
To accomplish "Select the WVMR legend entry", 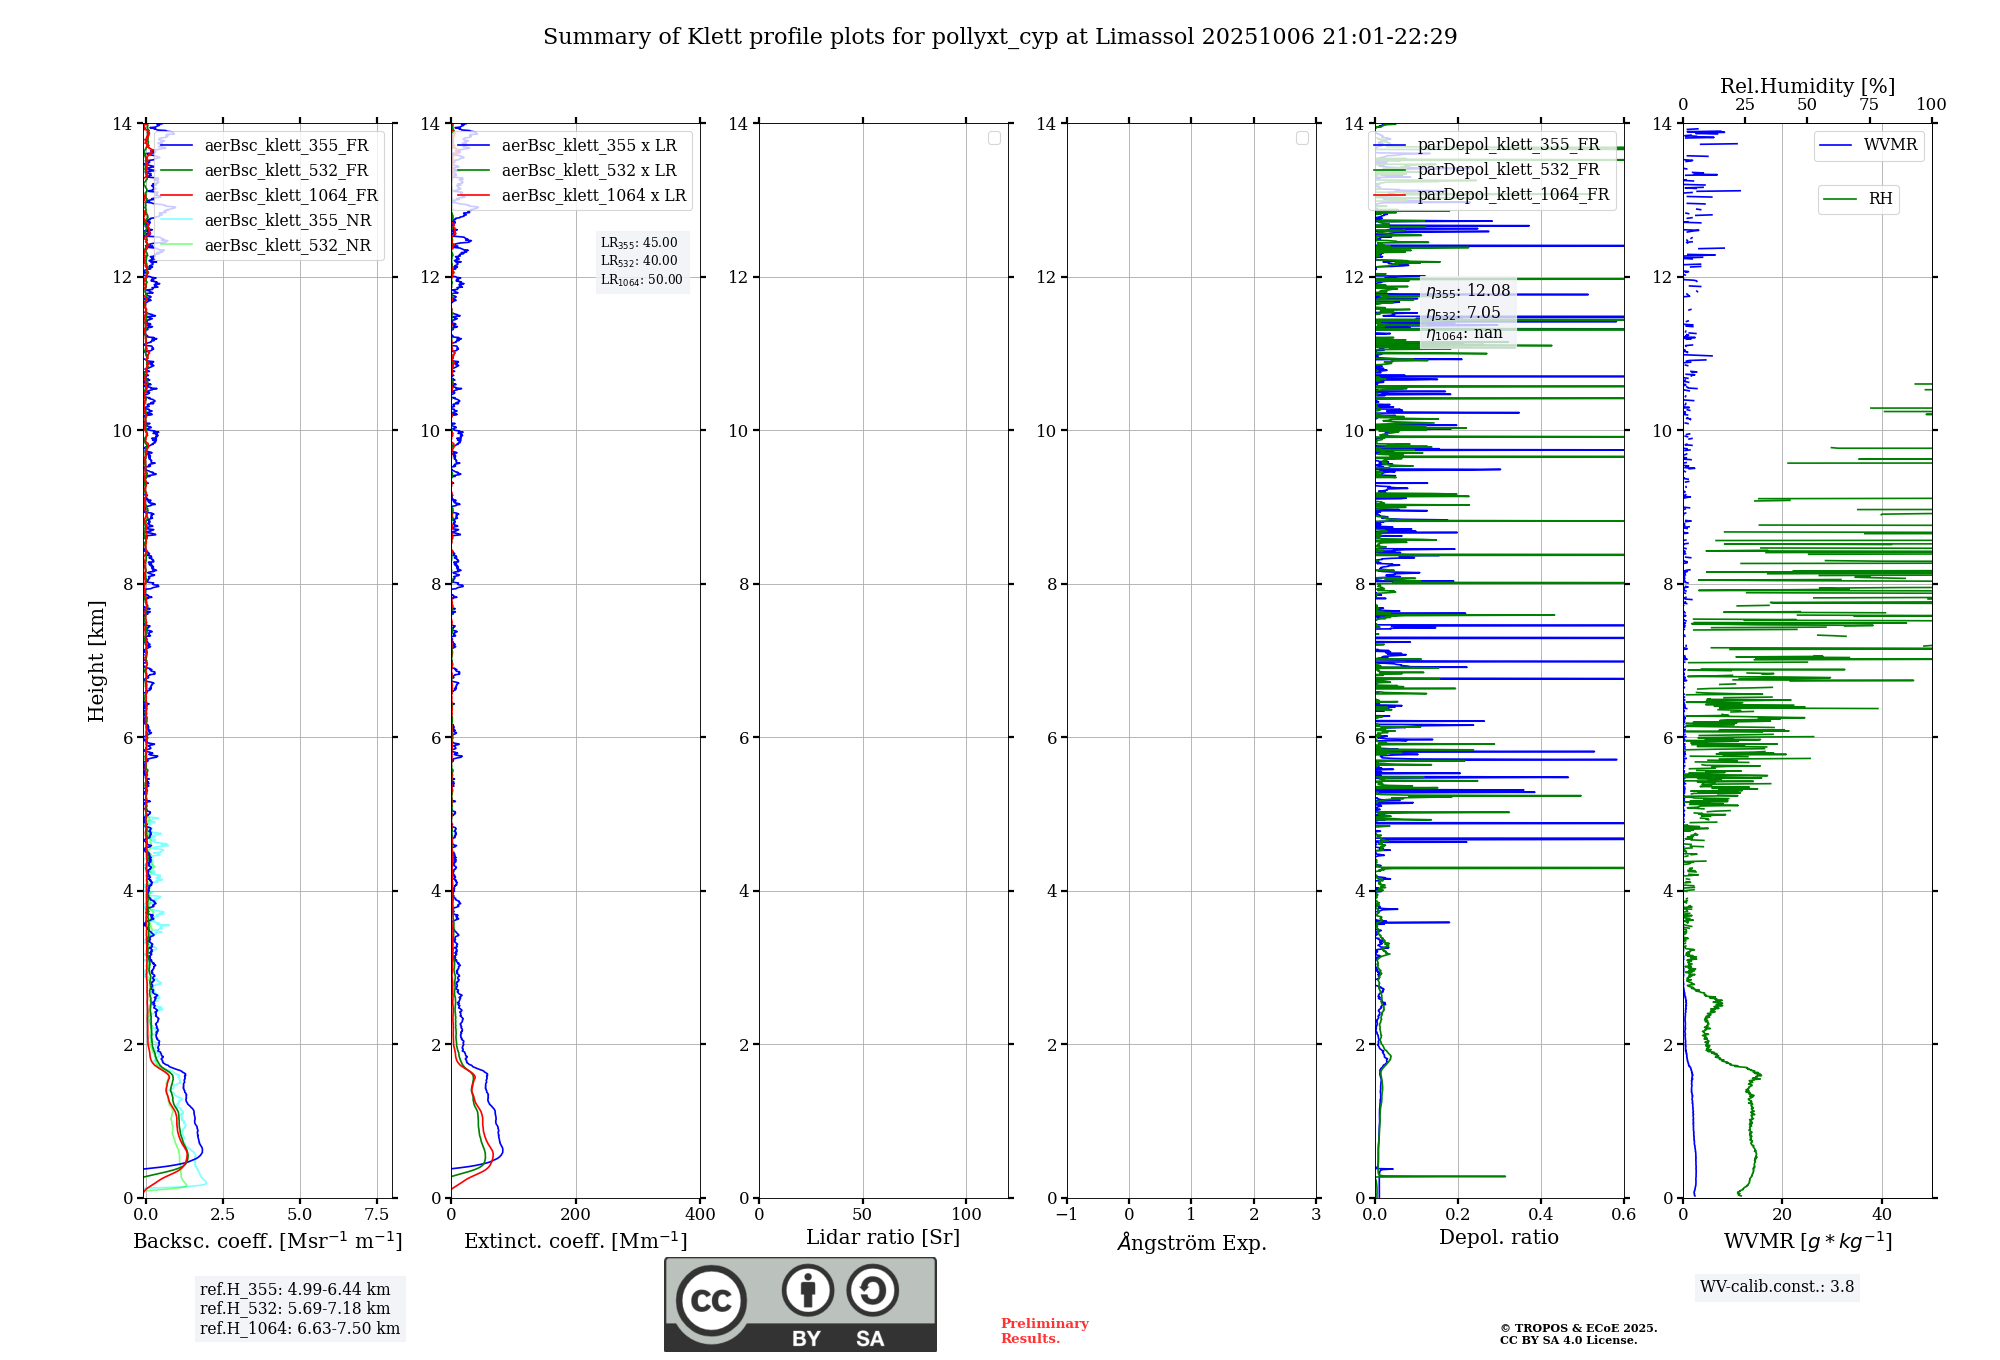I will point(1889,145).
